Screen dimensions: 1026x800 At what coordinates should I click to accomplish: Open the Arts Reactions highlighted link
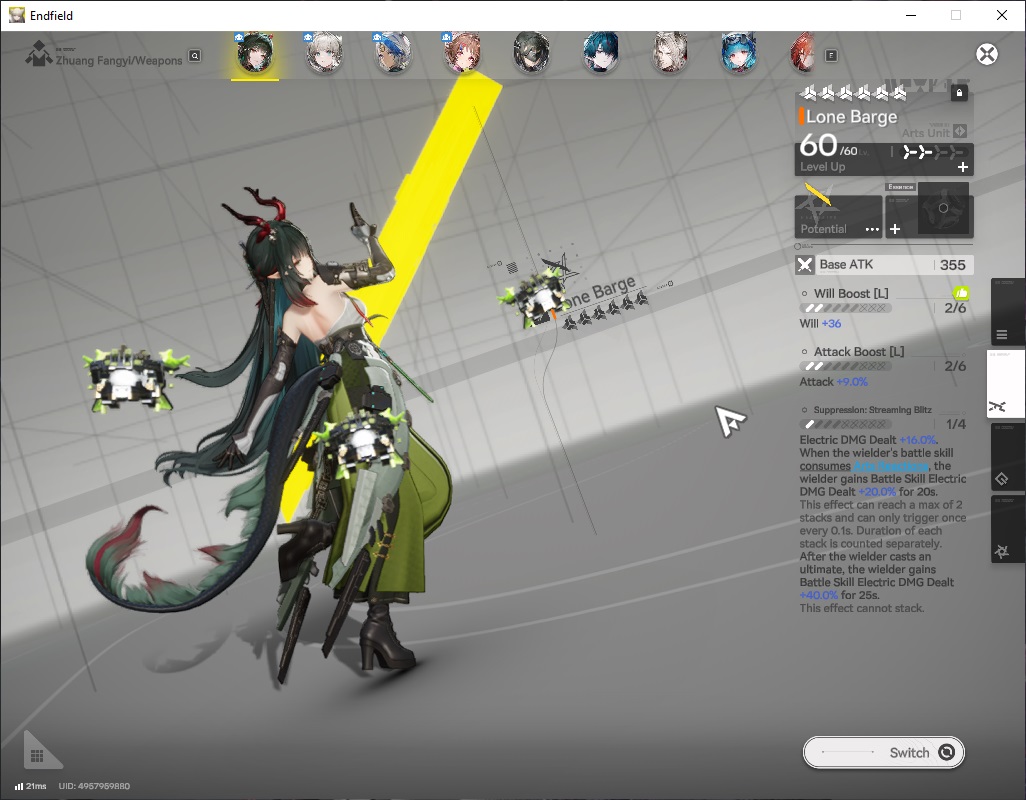click(x=891, y=466)
